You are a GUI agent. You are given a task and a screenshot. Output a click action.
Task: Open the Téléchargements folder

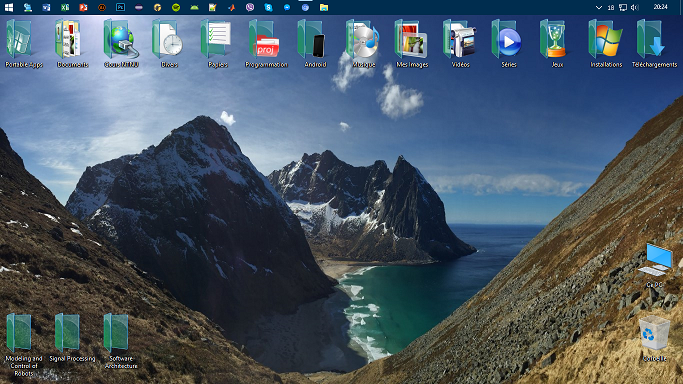[654, 44]
